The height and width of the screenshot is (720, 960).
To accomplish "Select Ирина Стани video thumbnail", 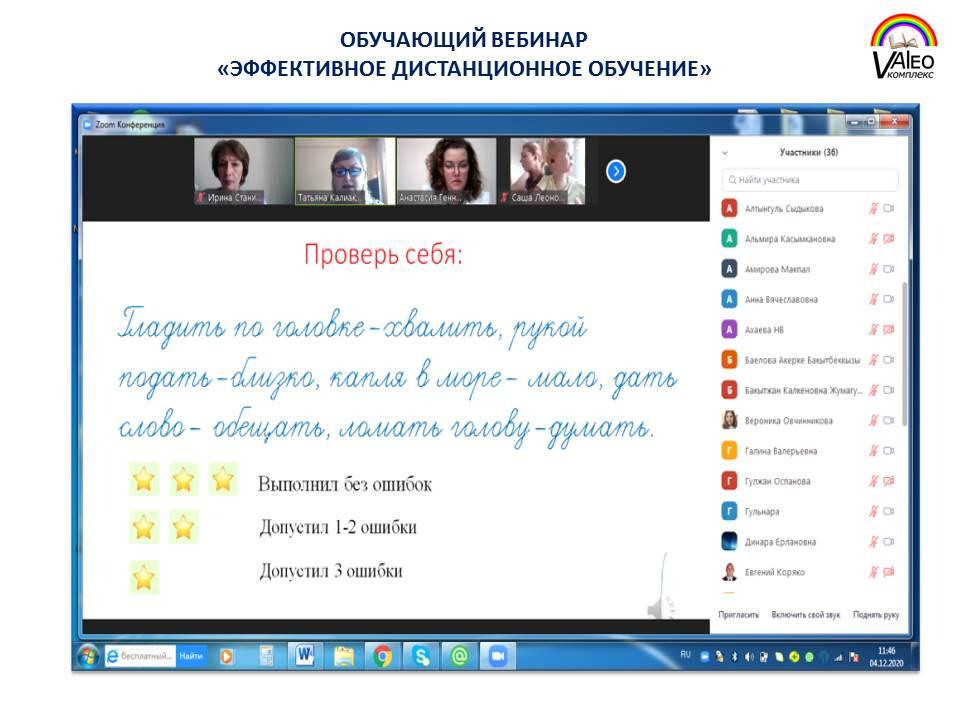I will tap(244, 171).
